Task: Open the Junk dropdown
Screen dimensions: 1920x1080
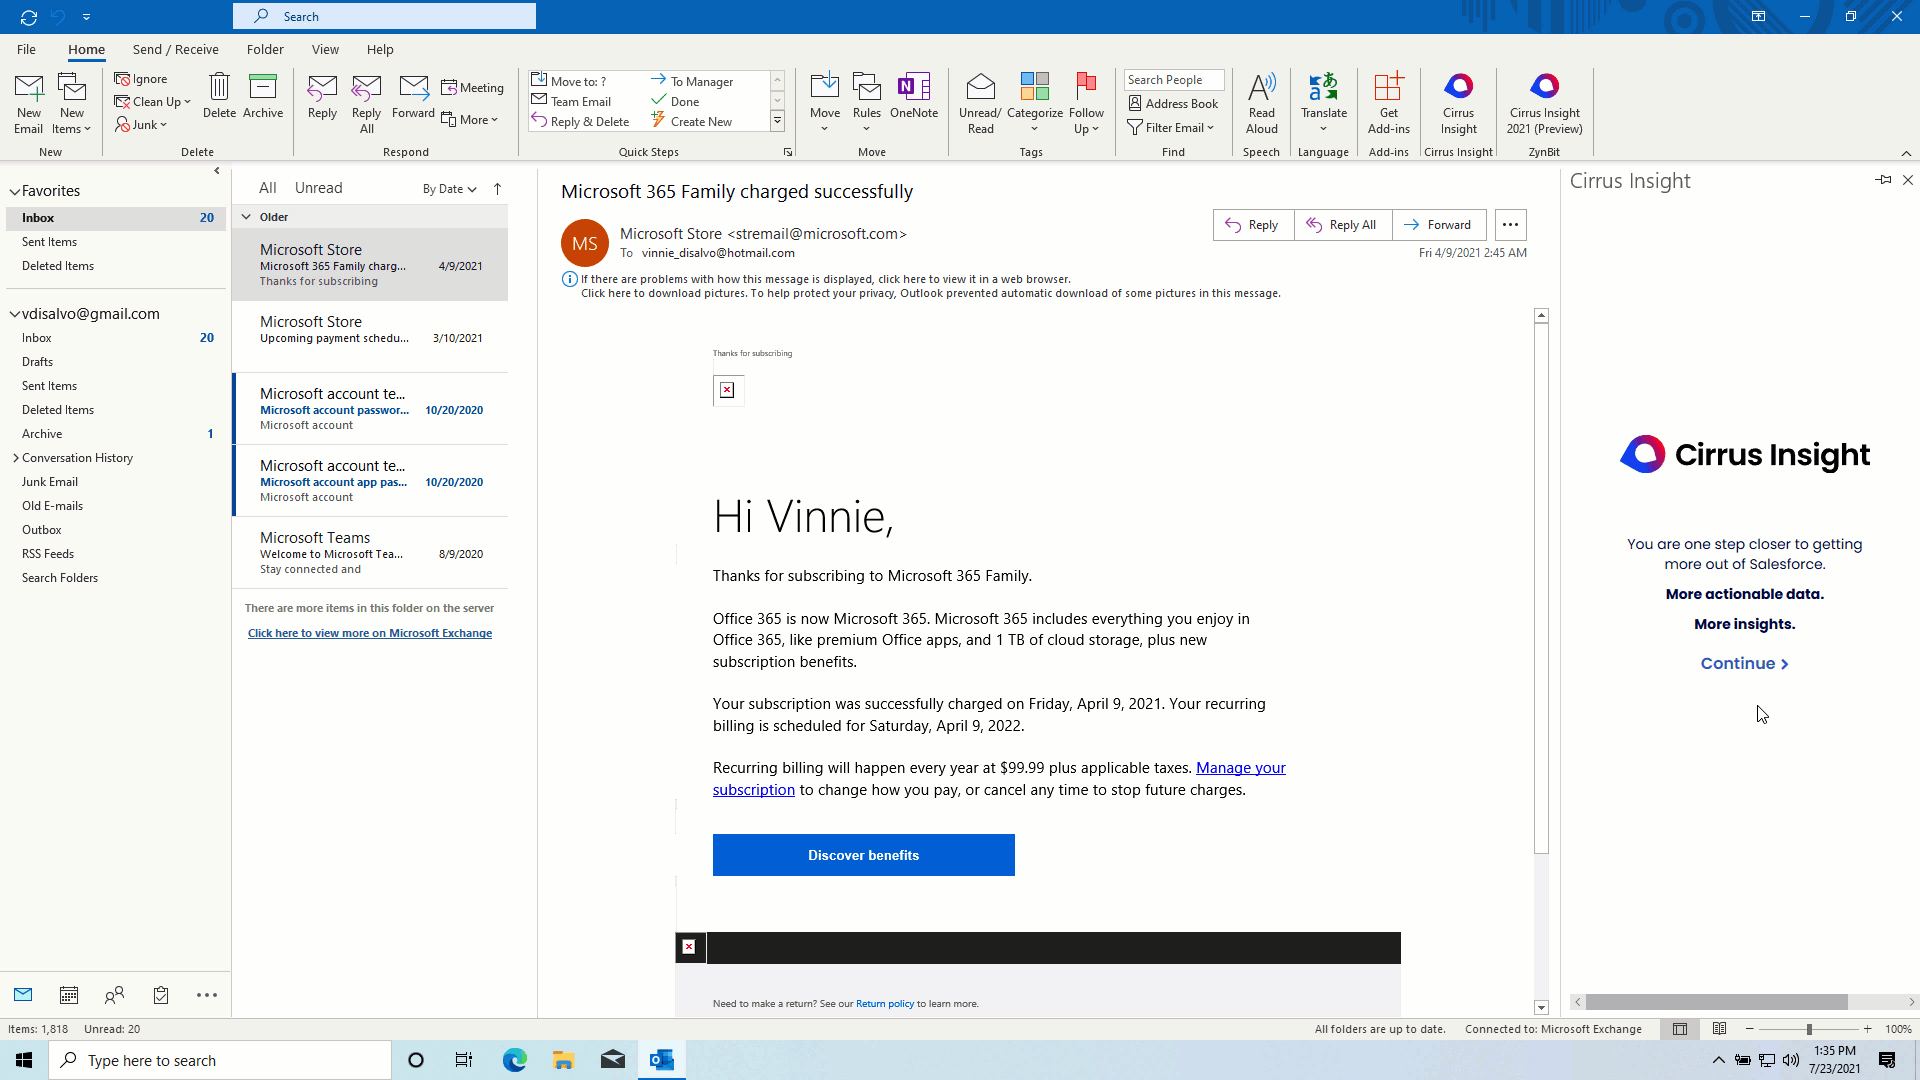Action: click(141, 125)
